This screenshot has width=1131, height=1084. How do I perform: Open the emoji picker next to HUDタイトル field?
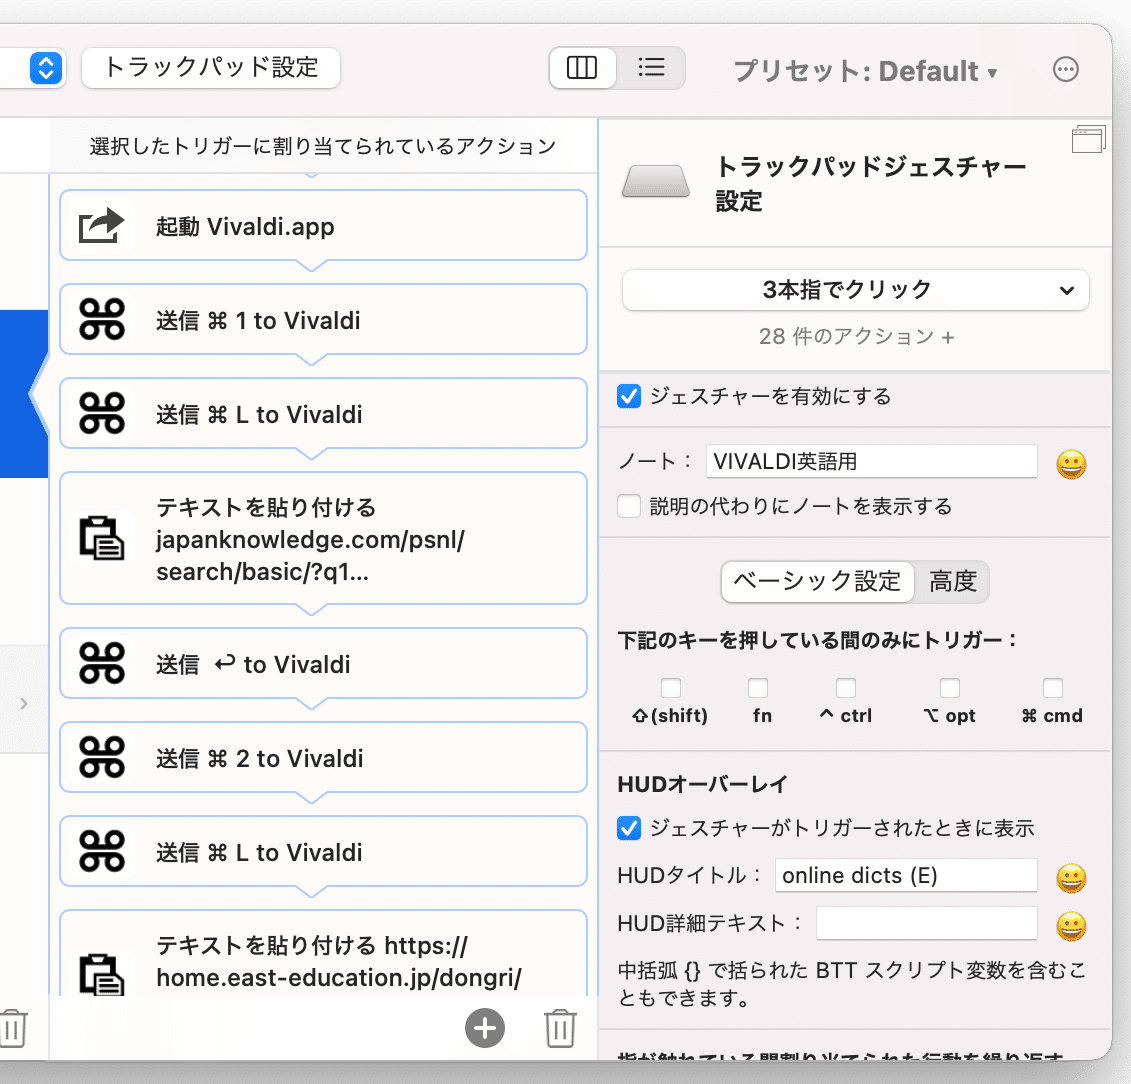(x=1071, y=878)
